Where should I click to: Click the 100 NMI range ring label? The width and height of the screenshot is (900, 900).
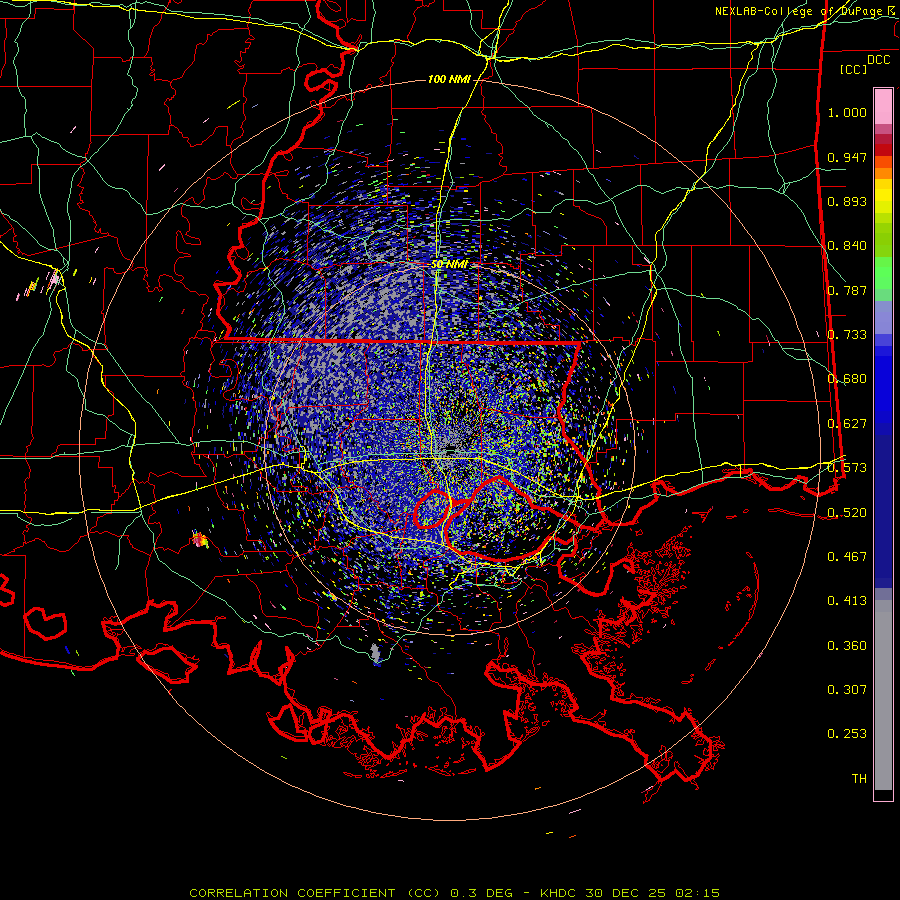click(449, 79)
